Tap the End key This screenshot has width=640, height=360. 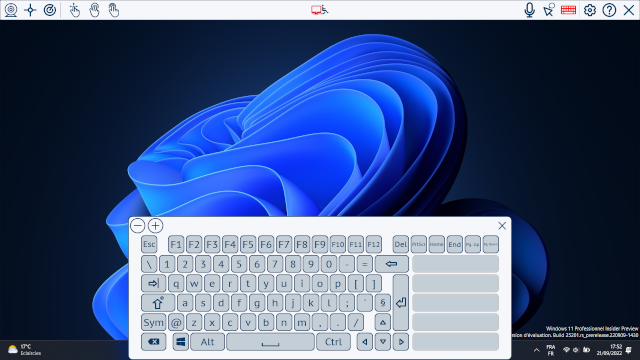[454, 244]
